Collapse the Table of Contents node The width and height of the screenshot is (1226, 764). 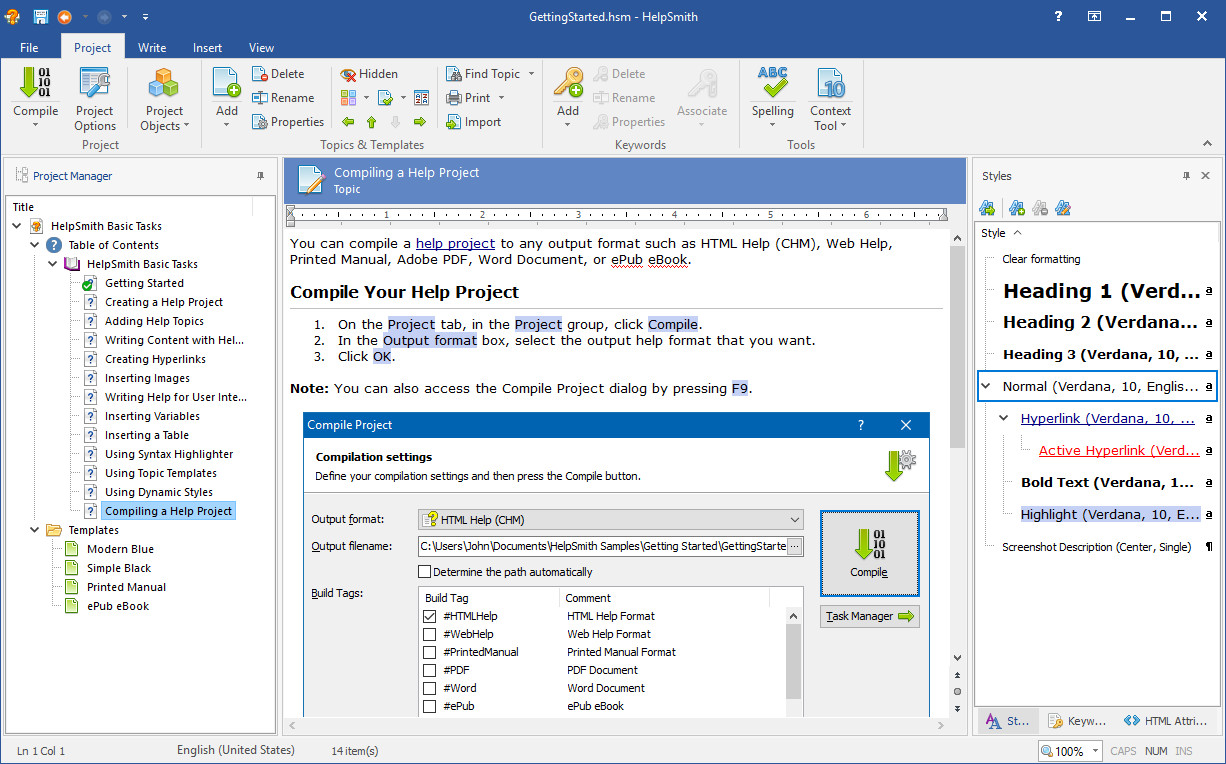click(x=35, y=245)
